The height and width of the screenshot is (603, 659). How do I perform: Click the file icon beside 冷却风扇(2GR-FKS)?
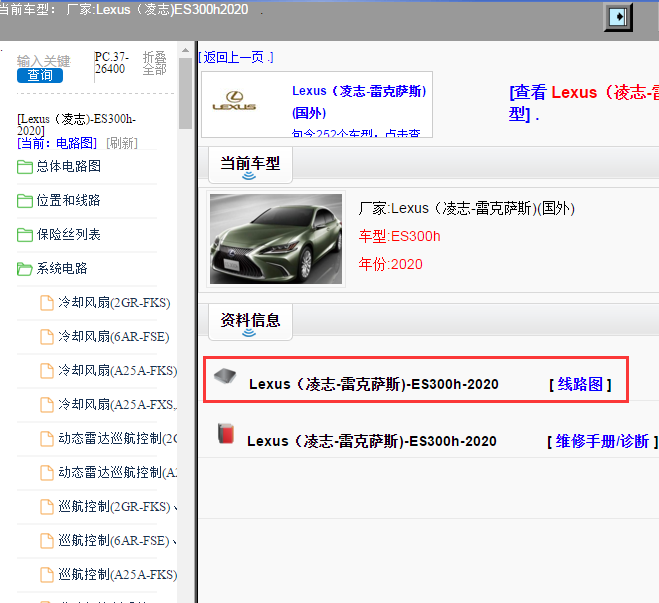[47, 303]
